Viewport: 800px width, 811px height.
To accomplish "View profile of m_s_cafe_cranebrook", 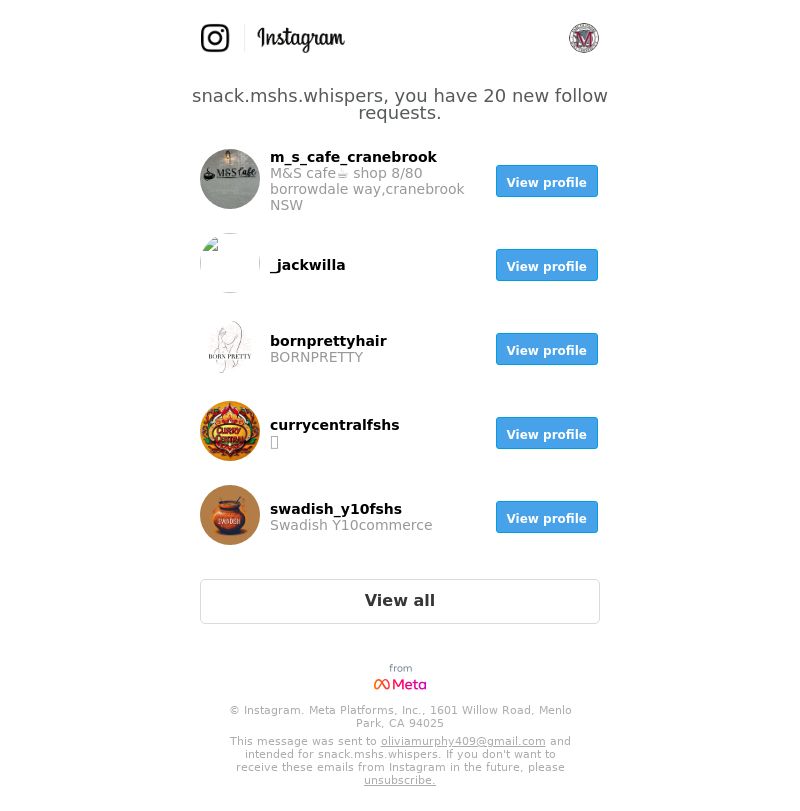I will 547,181.
